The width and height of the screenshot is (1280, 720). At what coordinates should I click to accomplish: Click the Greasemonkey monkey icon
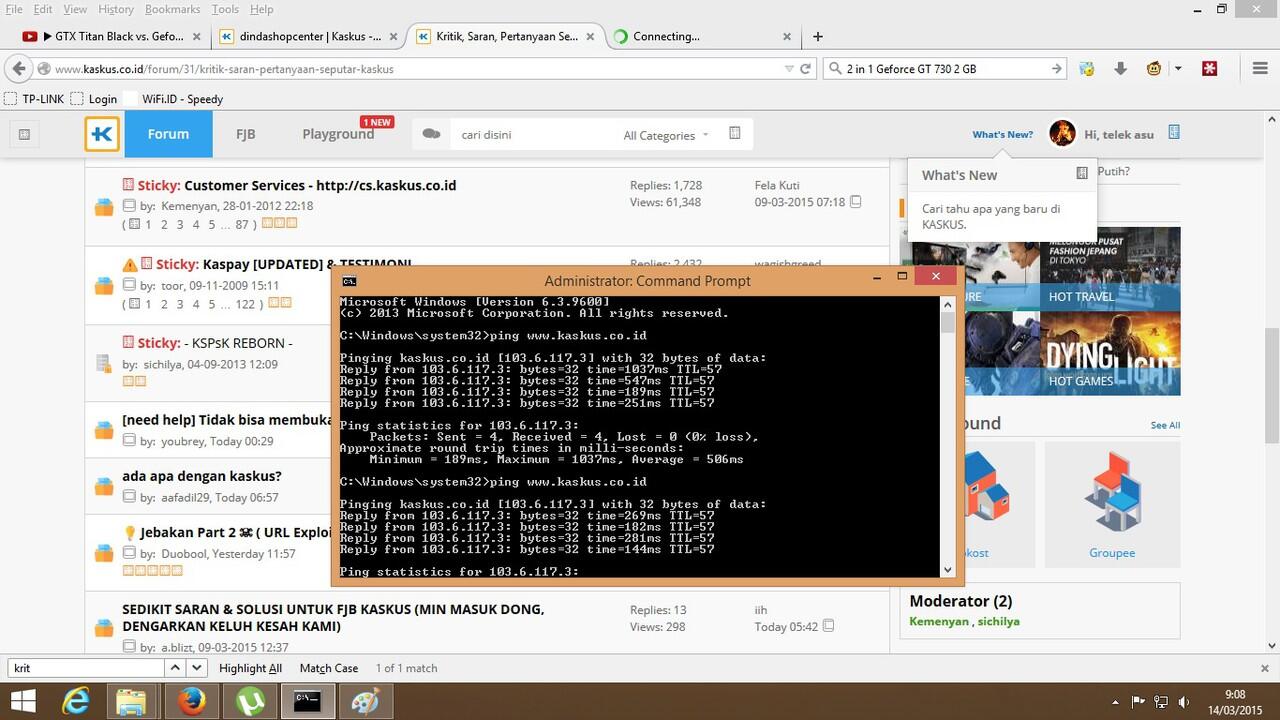pos(1153,68)
